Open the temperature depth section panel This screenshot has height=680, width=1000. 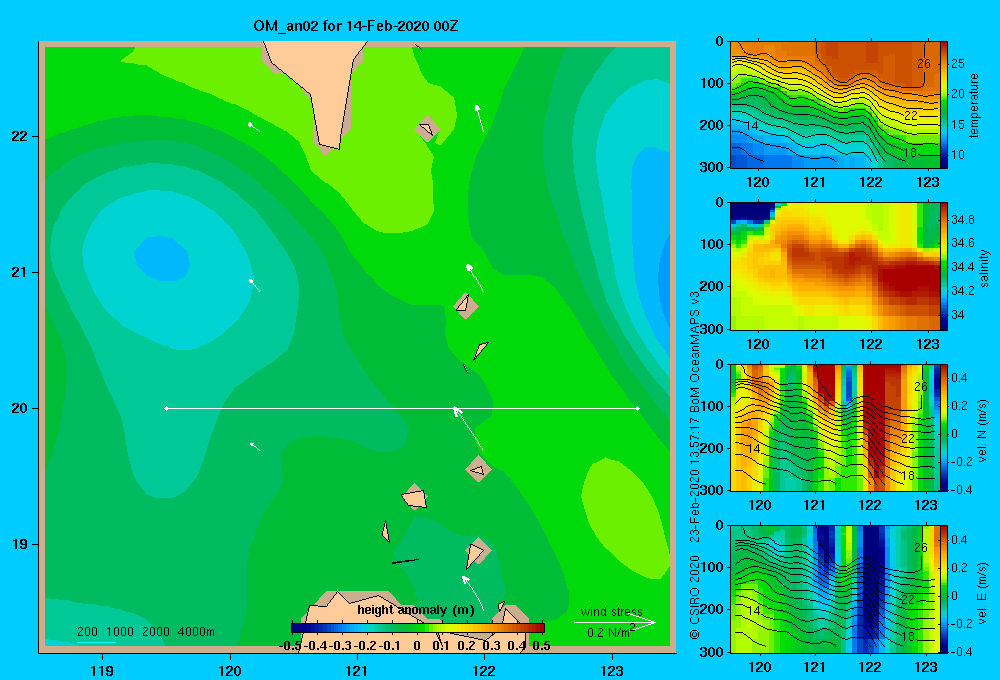835,105
